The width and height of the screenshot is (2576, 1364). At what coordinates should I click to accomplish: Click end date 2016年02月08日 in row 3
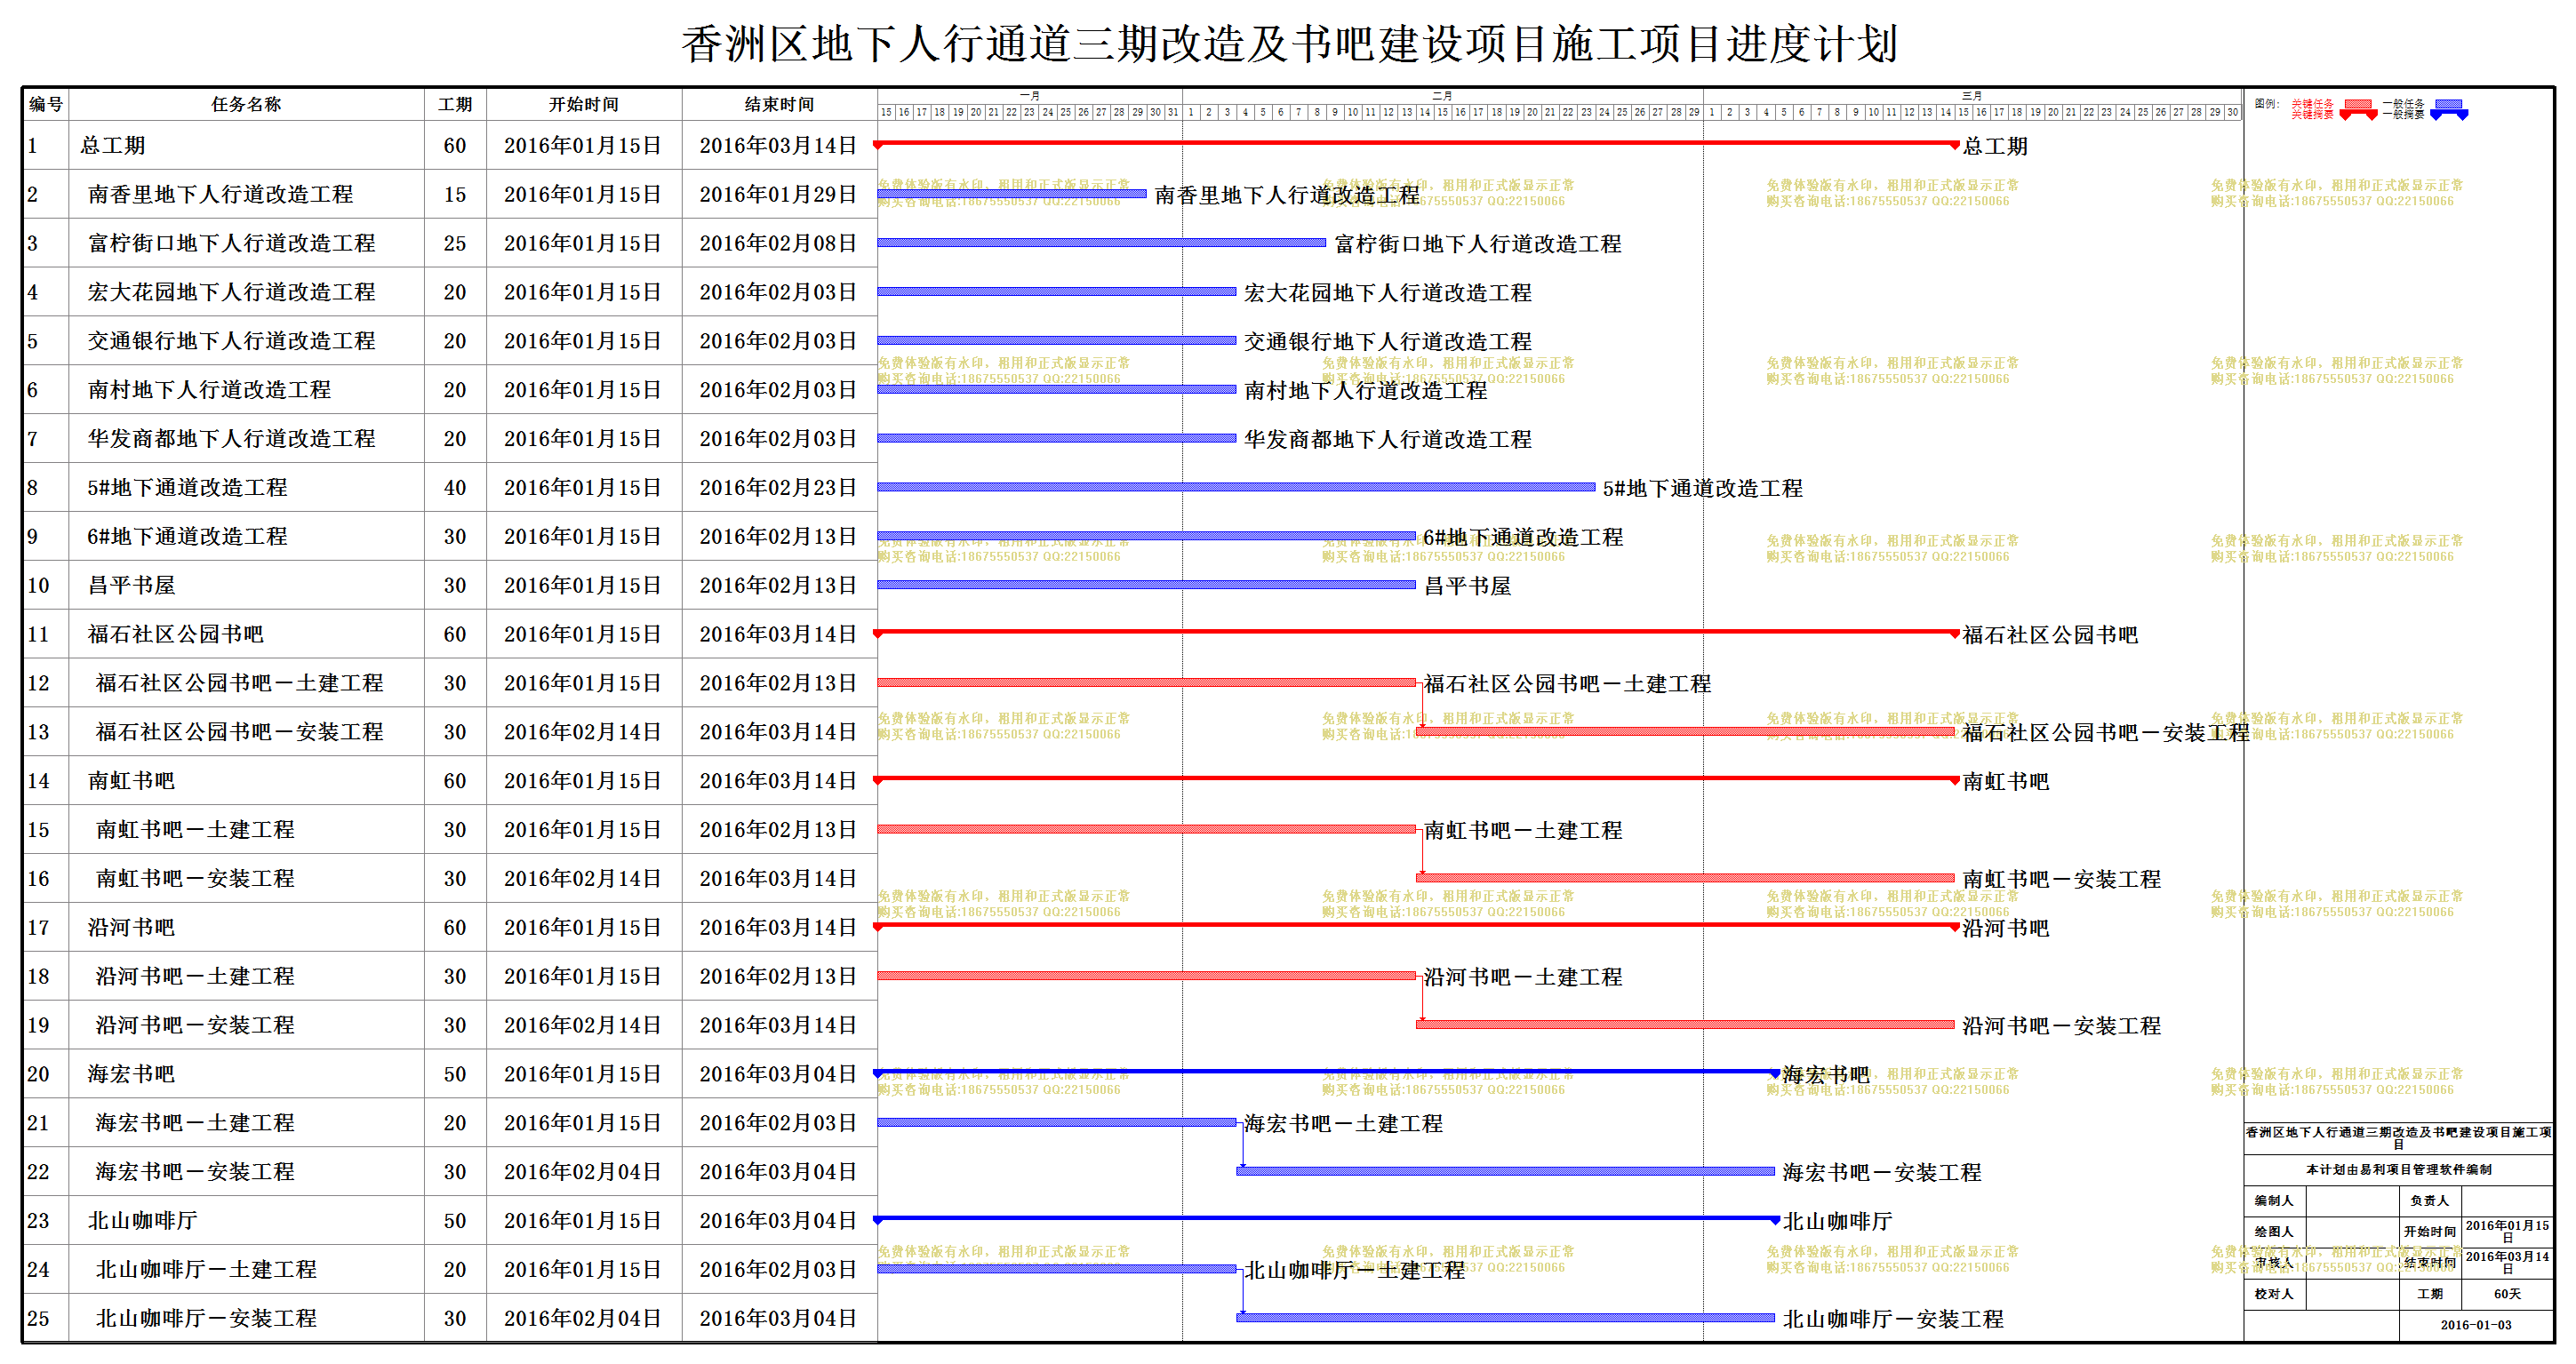pyautogui.click(x=779, y=243)
